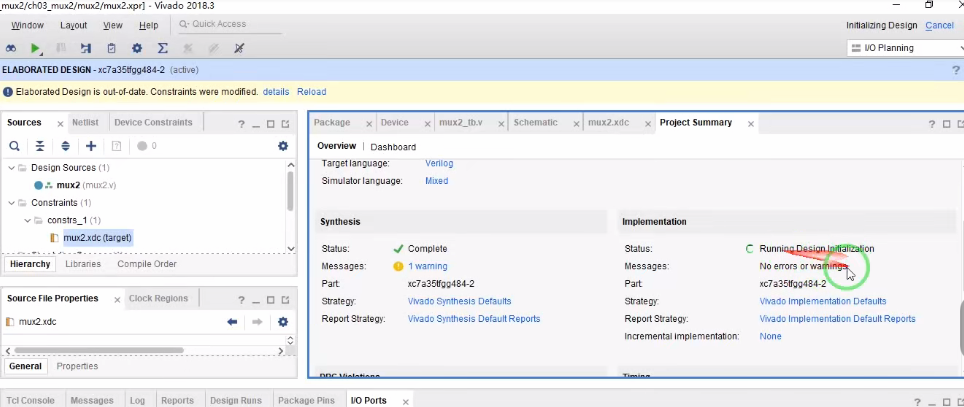The width and height of the screenshot is (964, 407).
Task: Close the Package tab
Action: (x=369, y=124)
